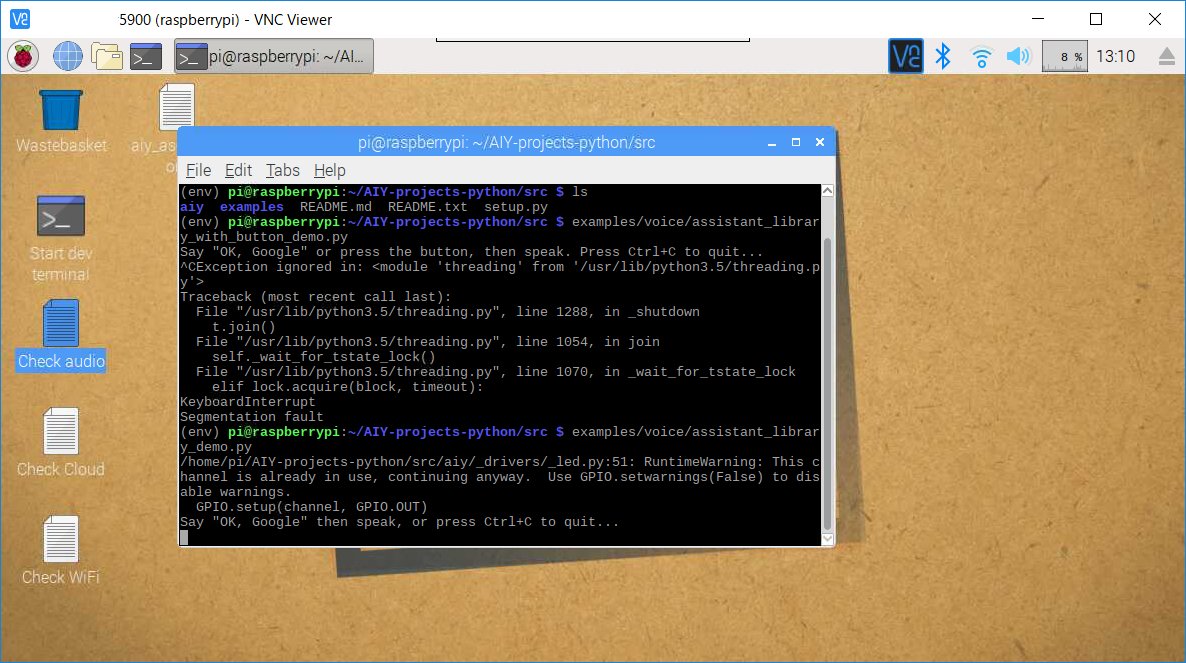The width and height of the screenshot is (1186, 663).
Task: Select the pi@raspberrypi taskbar window button
Action: (x=274, y=57)
